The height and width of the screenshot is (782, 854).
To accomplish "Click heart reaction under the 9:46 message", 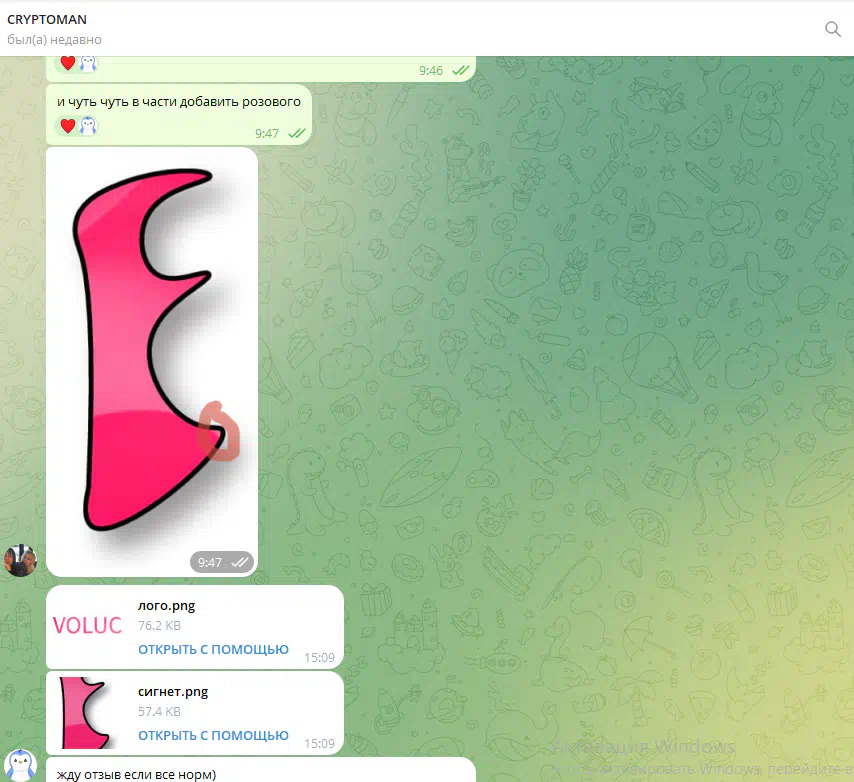I will click(x=67, y=63).
